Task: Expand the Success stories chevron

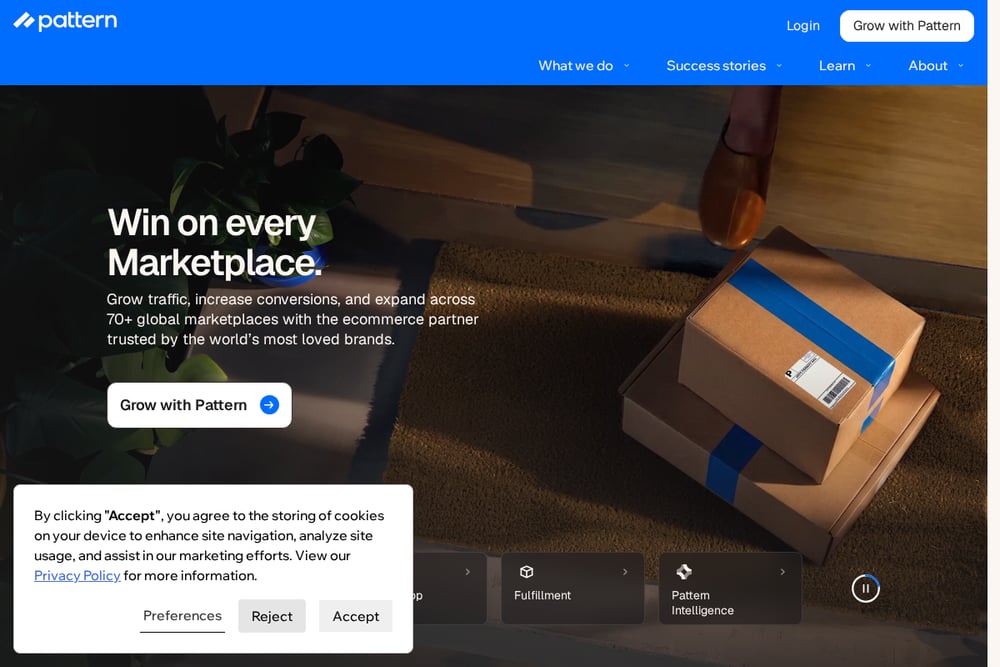Action: click(779, 66)
